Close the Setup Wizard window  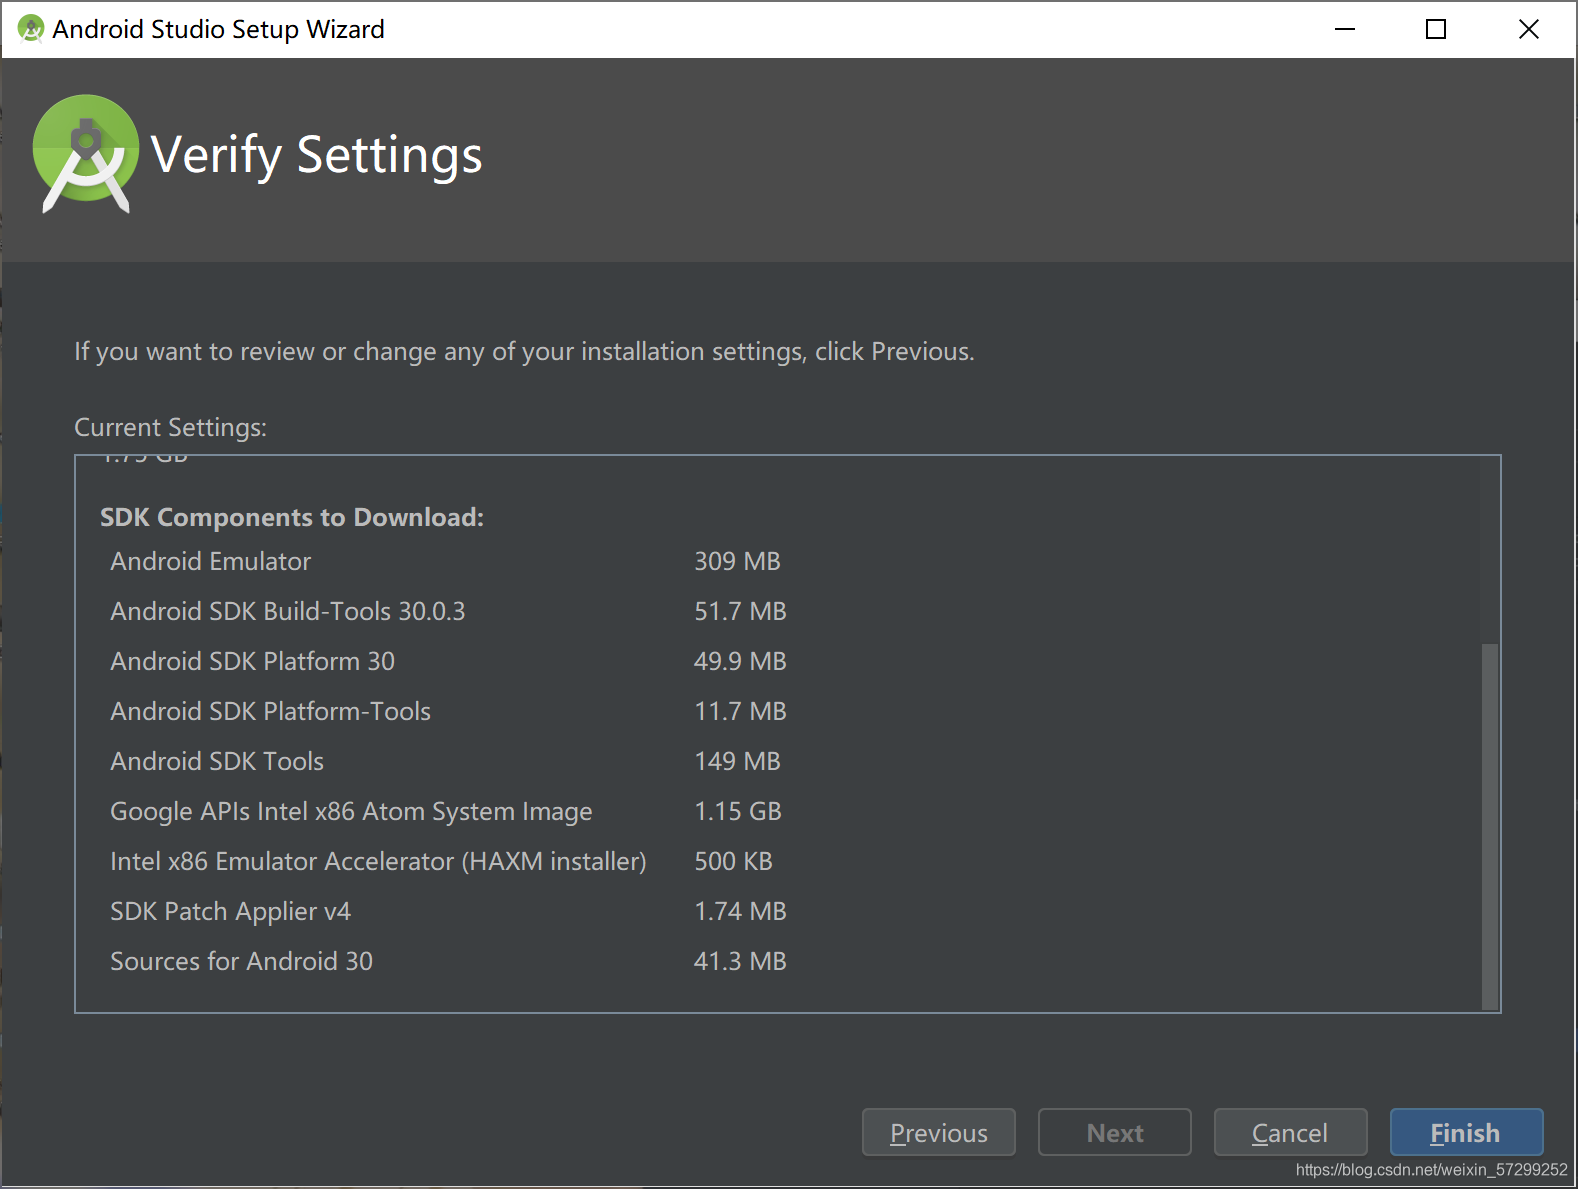point(1529,29)
